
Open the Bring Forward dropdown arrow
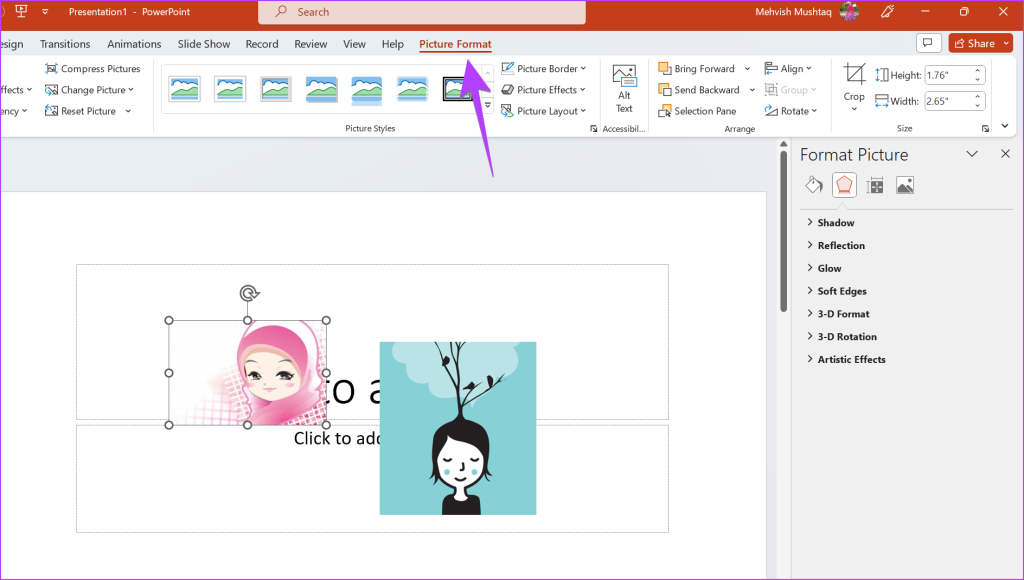747,69
